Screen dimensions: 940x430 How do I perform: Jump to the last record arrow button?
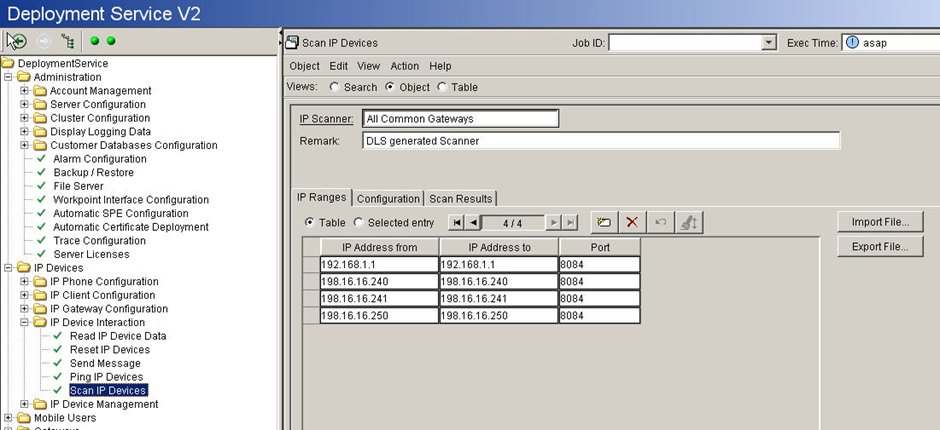pos(570,223)
